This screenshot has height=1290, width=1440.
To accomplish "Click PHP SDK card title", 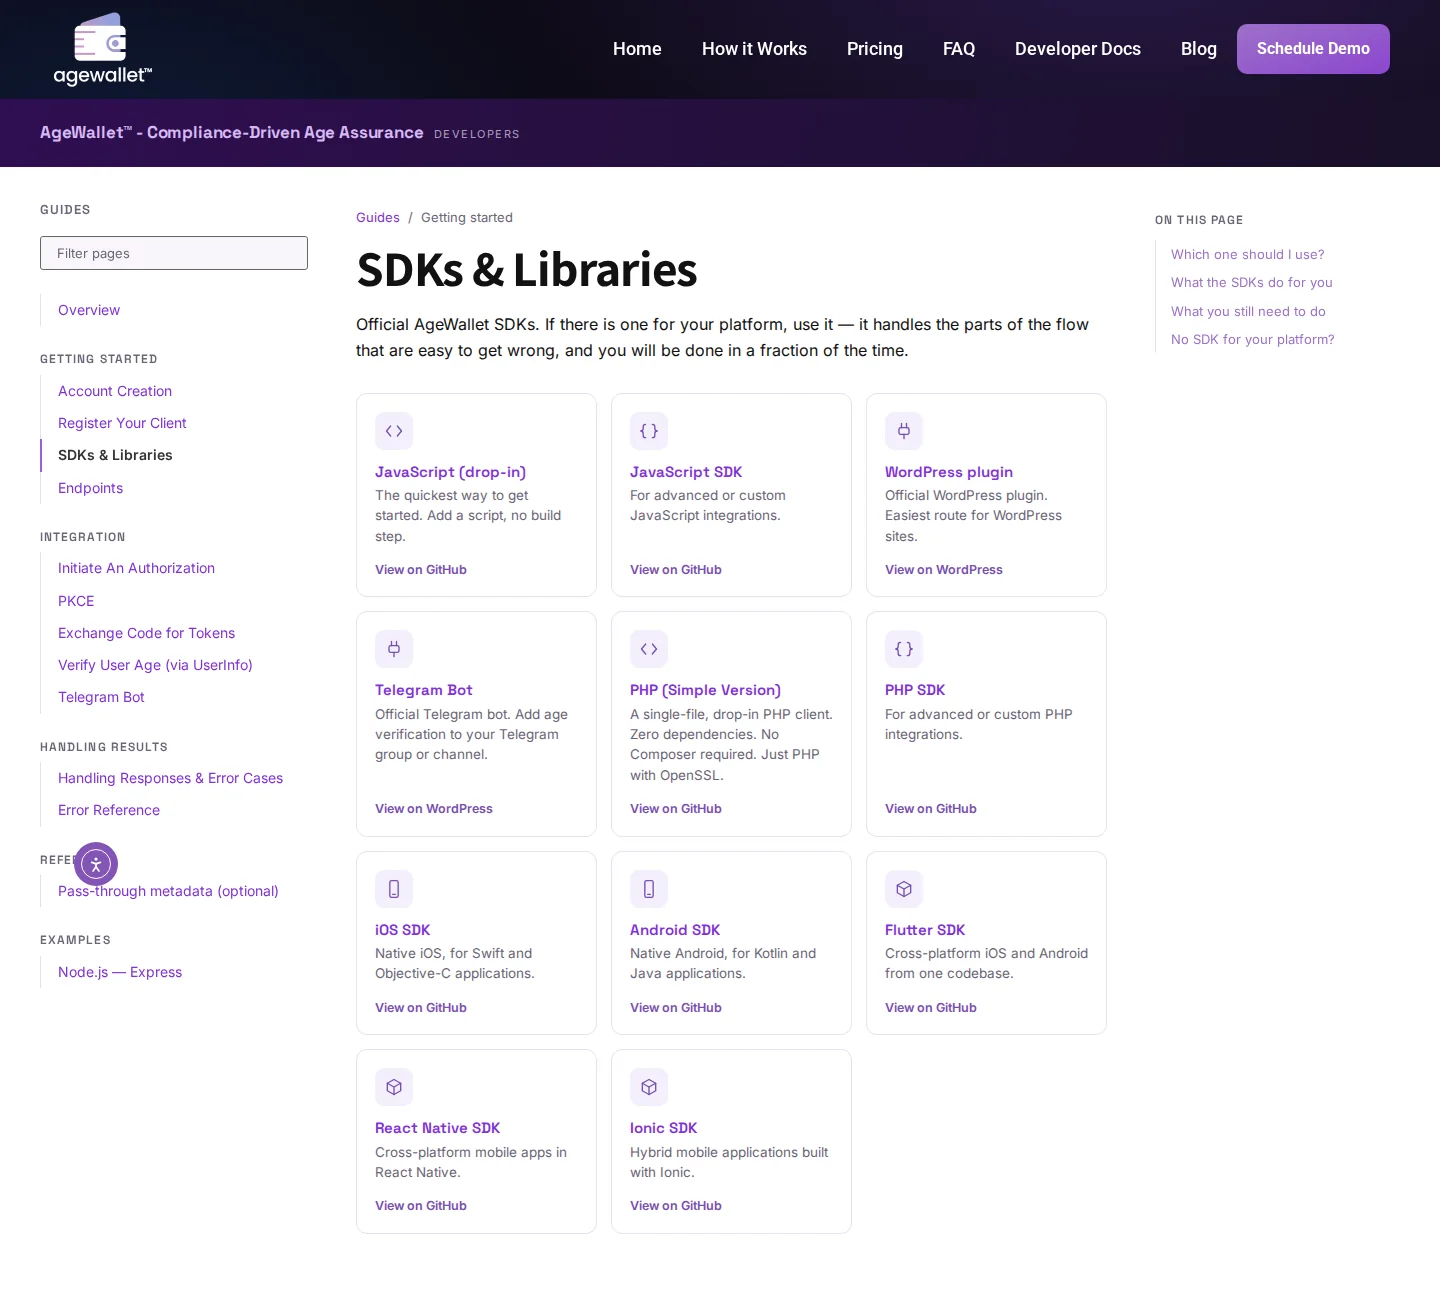I will pos(915,690).
